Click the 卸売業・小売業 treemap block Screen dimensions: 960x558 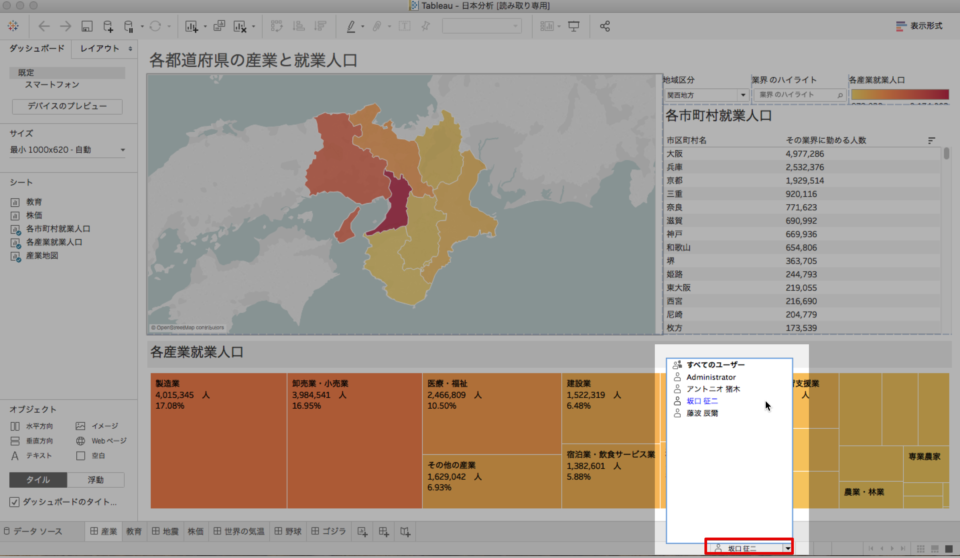point(354,440)
